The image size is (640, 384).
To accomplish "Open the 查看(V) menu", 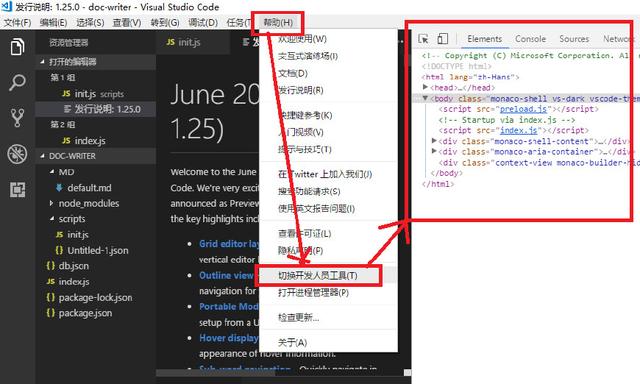I will [x=127, y=22].
